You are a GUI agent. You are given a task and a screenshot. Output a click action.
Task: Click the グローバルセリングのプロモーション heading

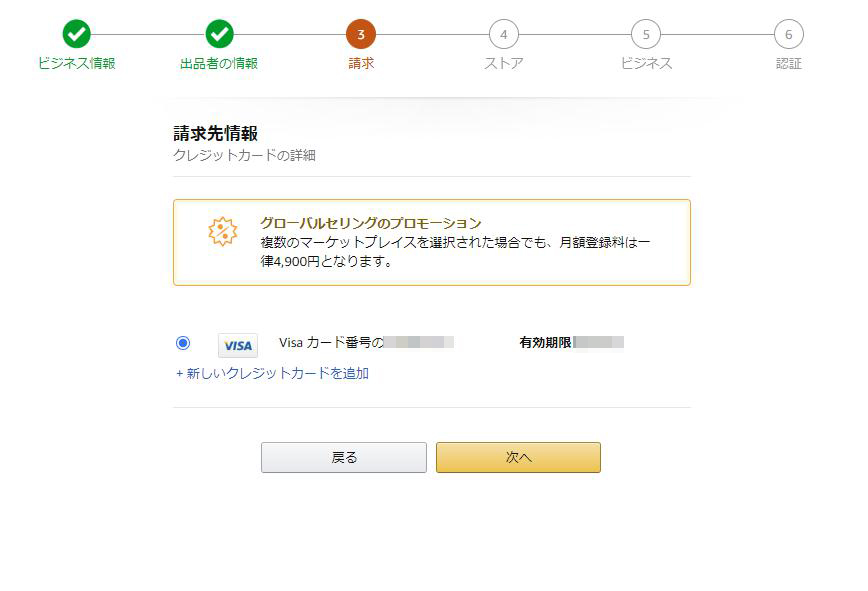(x=371, y=223)
